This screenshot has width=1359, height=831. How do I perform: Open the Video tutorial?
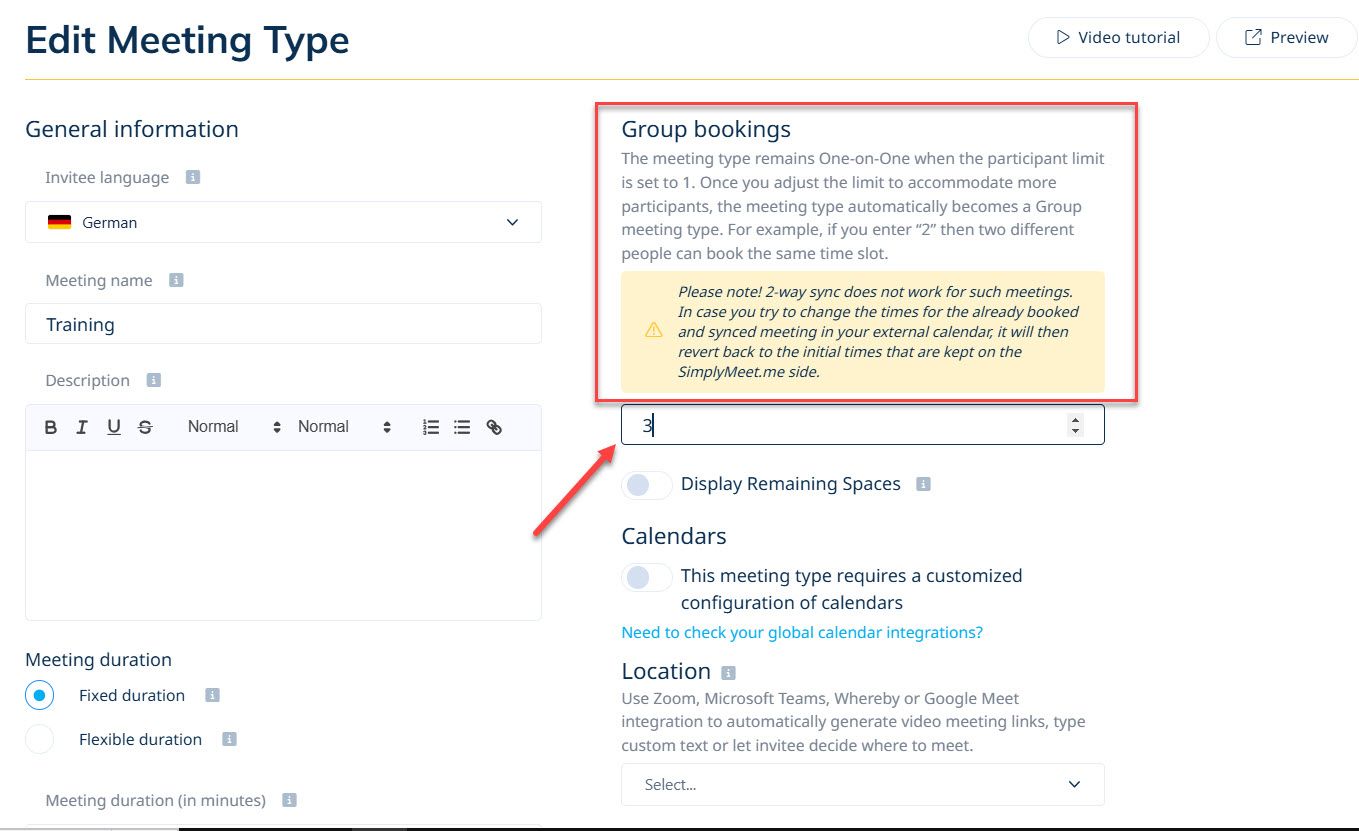(1118, 37)
